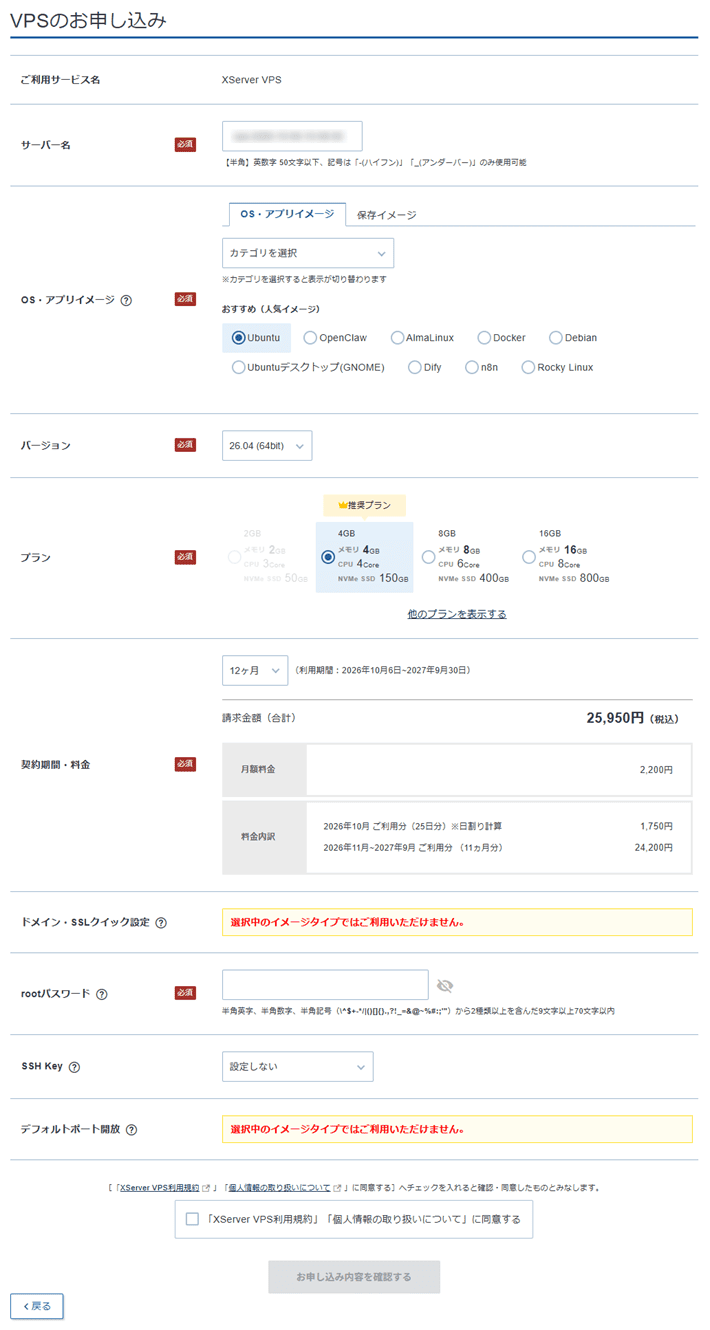This screenshot has height=1330, width=710.
Task: Click external link icon after XServer VPS利用規約
Action: point(206,1188)
